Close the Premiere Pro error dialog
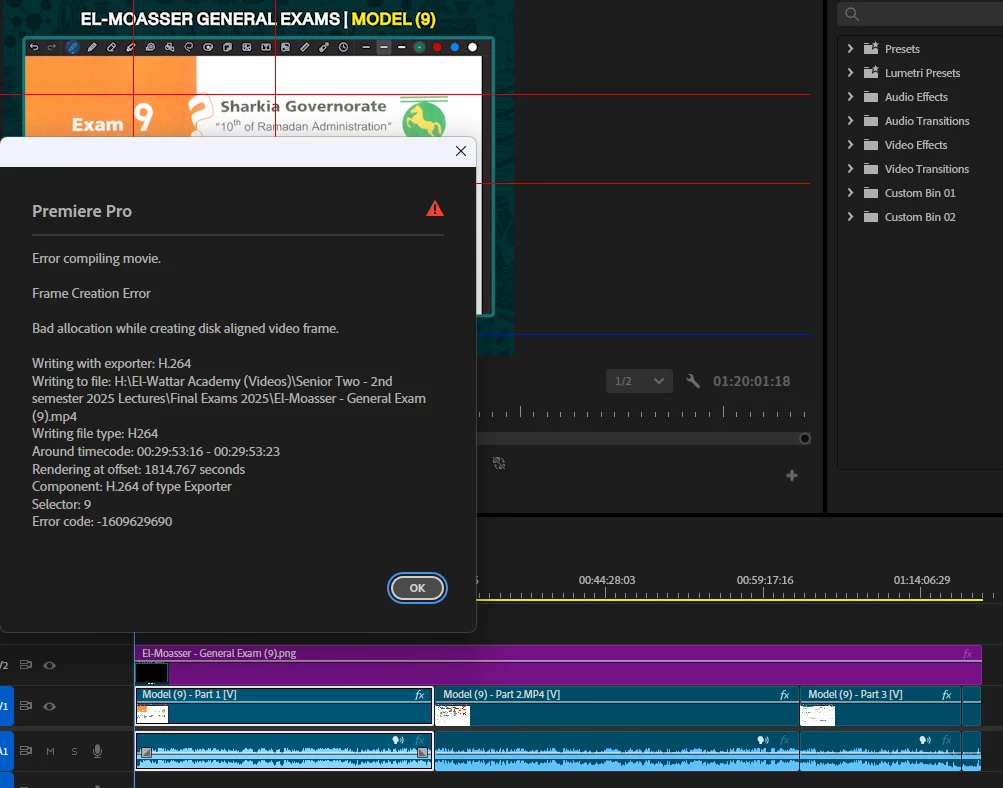 point(461,151)
